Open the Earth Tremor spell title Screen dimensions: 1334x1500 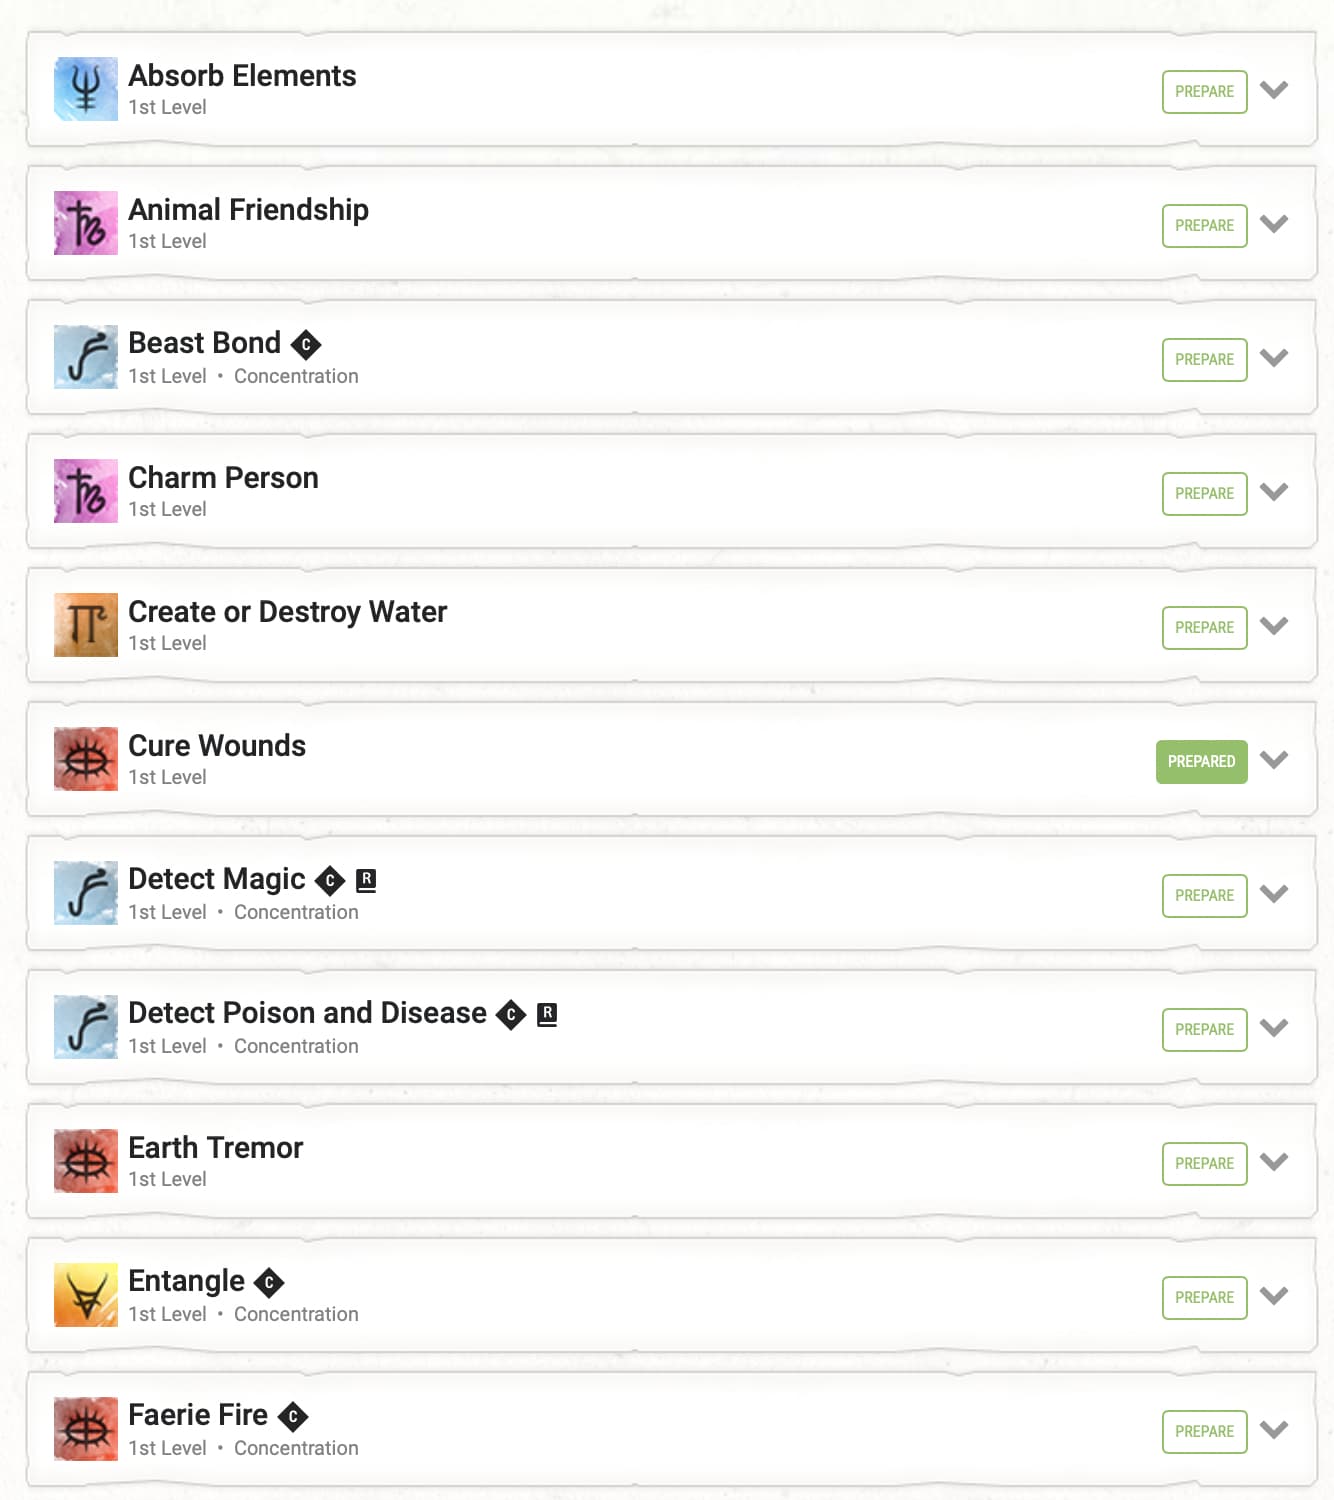point(216,1147)
